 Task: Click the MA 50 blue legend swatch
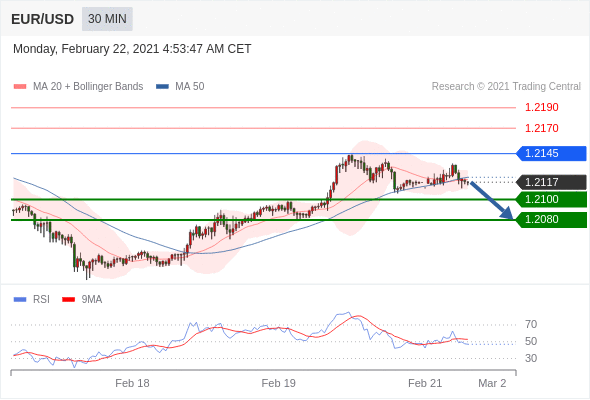click(x=162, y=87)
